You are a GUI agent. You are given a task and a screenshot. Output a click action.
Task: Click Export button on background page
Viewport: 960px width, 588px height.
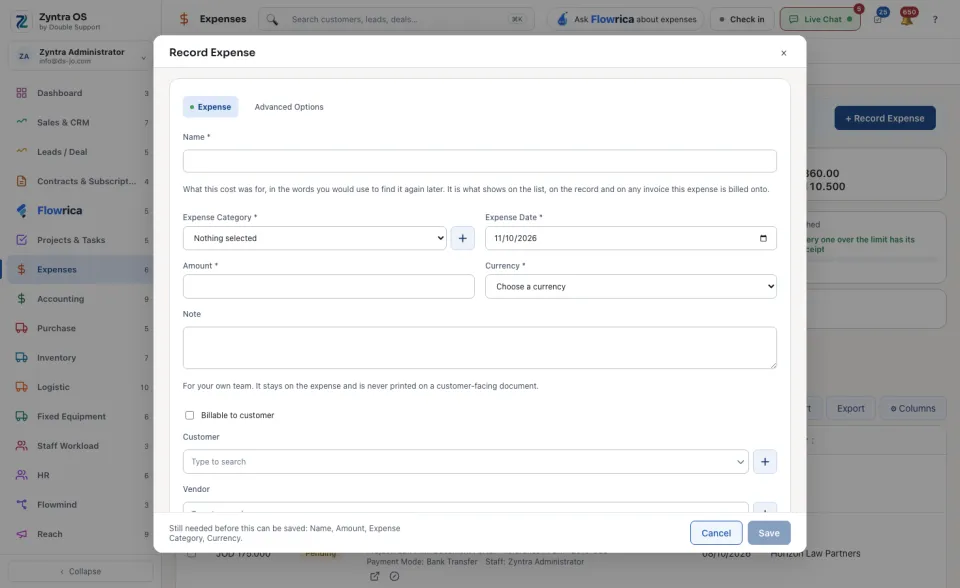pyautogui.click(x=850, y=409)
